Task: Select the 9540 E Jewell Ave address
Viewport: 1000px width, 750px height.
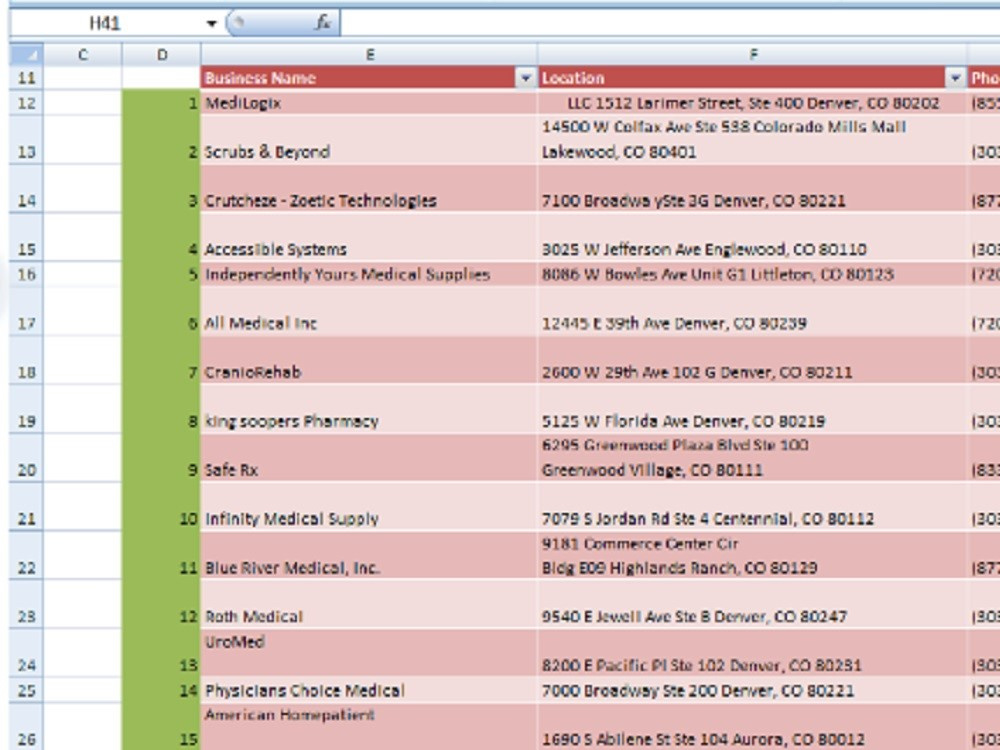Action: coord(753,604)
